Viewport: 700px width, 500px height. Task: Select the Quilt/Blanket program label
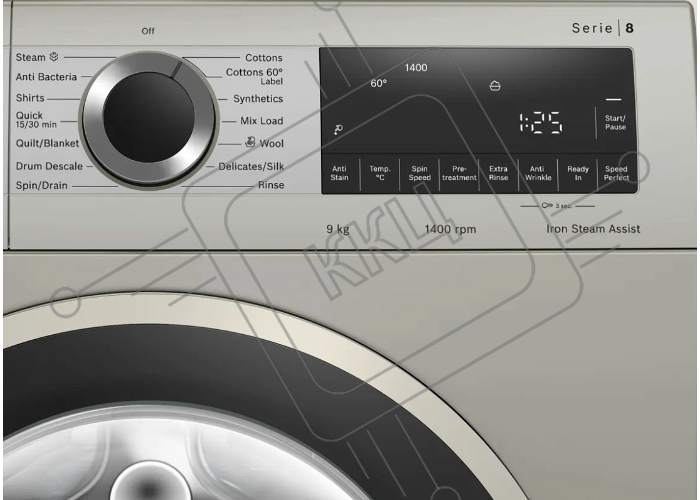[47, 143]
